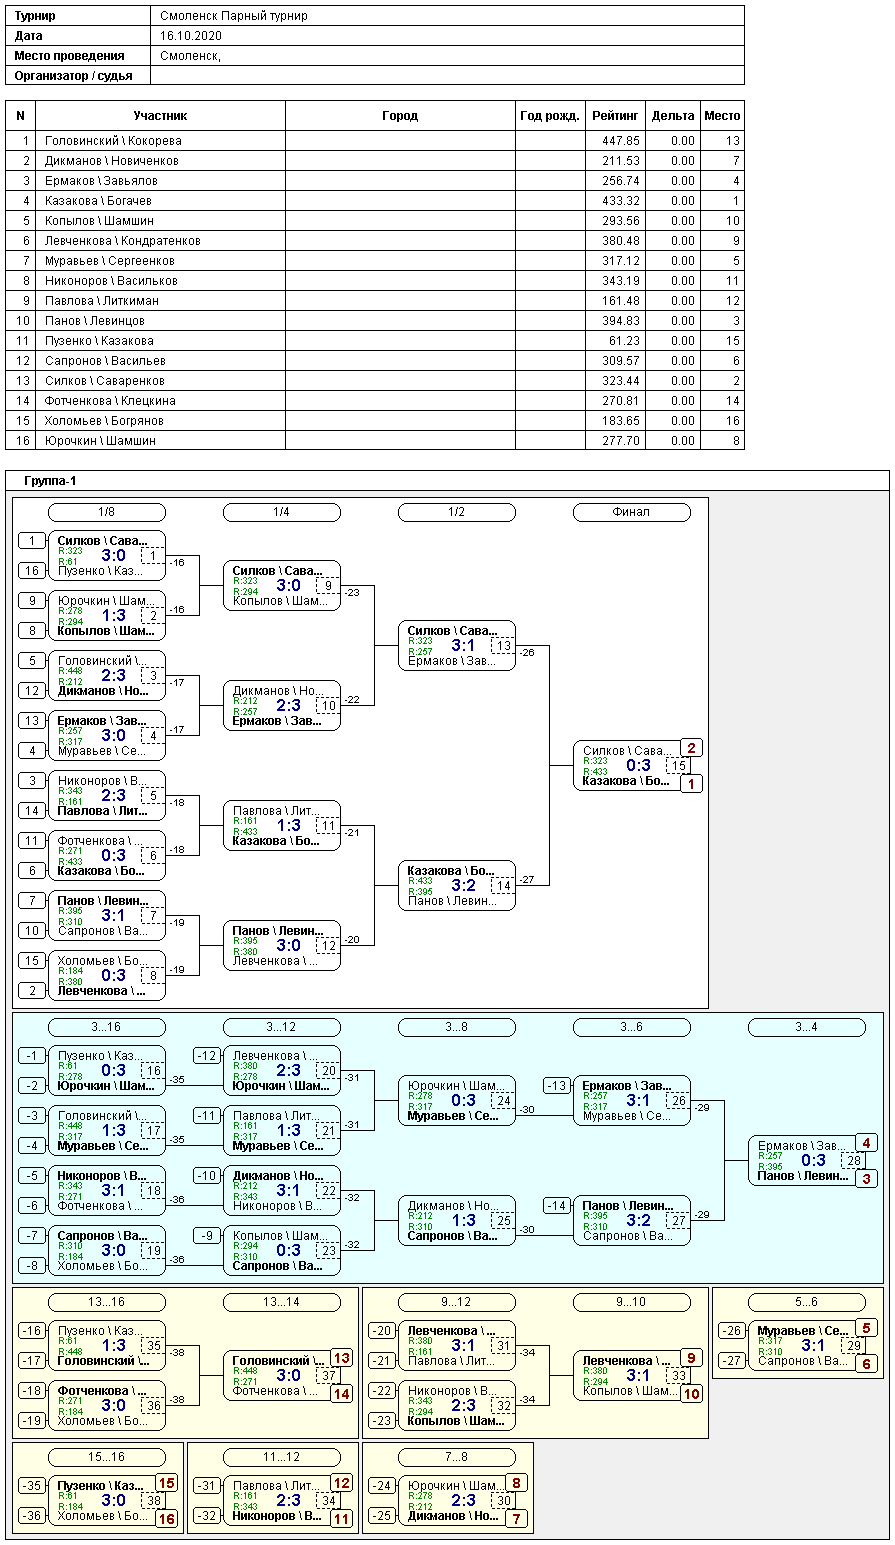This screenshot has width=895, height=1545.
Task: Click the red 2nd place badge in final
Action: pos(691,748)
